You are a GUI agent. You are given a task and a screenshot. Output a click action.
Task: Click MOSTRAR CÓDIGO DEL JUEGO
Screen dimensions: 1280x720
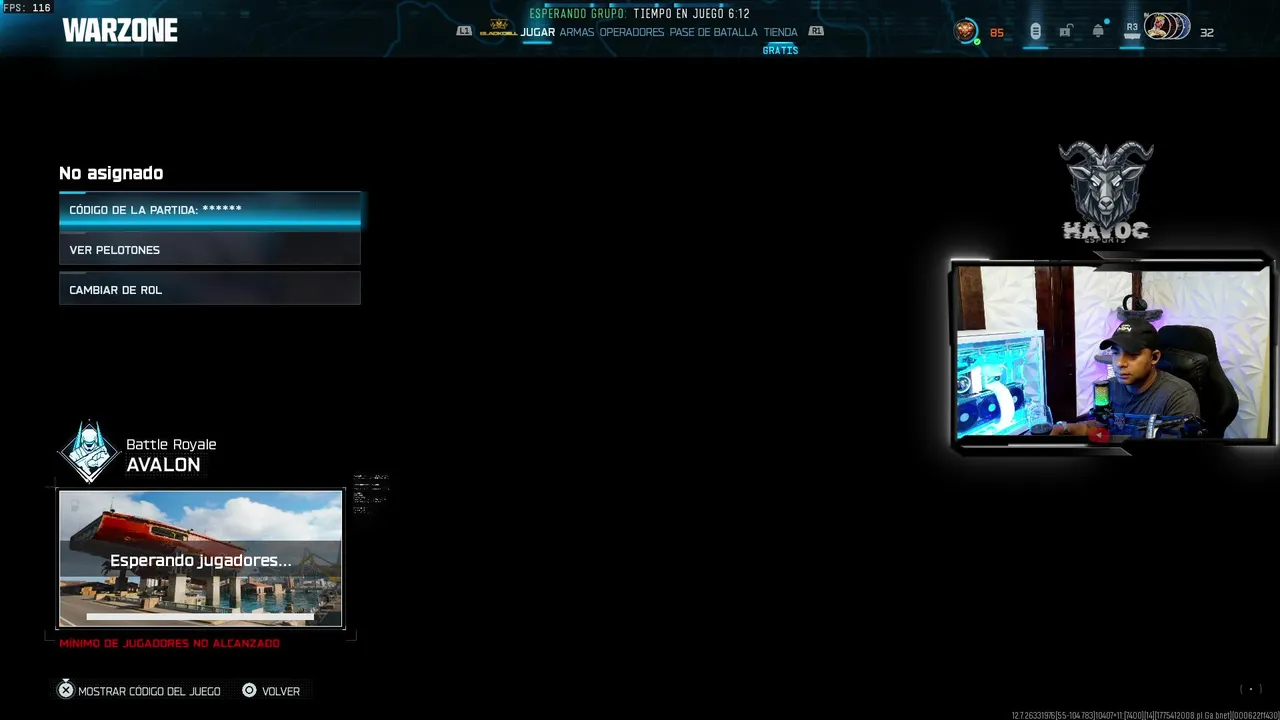(149, 691)
